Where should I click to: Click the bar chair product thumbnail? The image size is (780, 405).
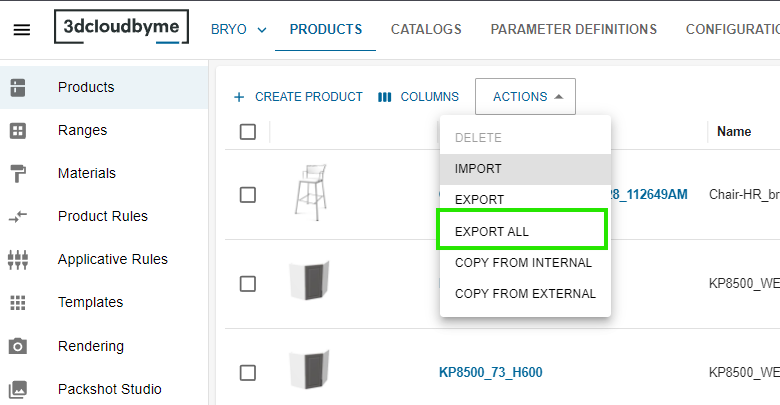pyautogui.click(x=310, y=193)
